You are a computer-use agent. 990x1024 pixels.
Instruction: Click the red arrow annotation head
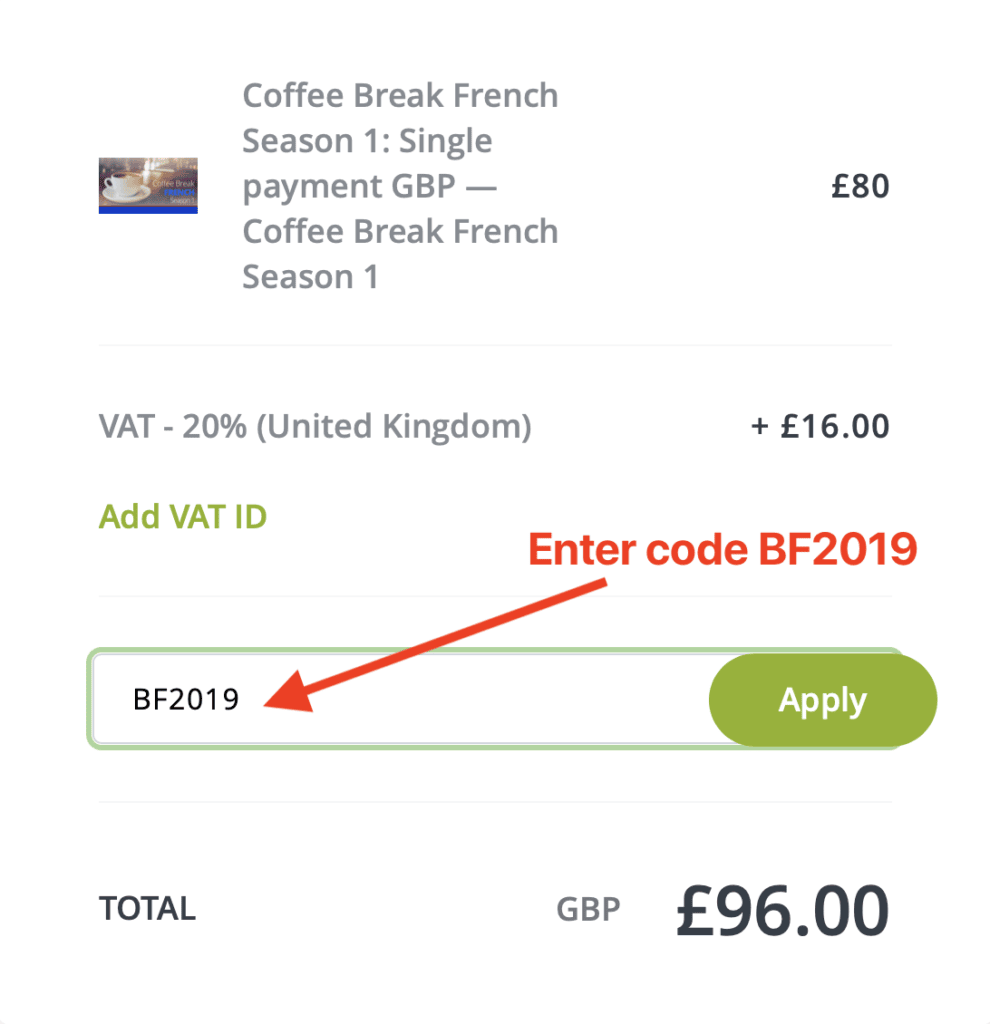(x=289, y=692)
